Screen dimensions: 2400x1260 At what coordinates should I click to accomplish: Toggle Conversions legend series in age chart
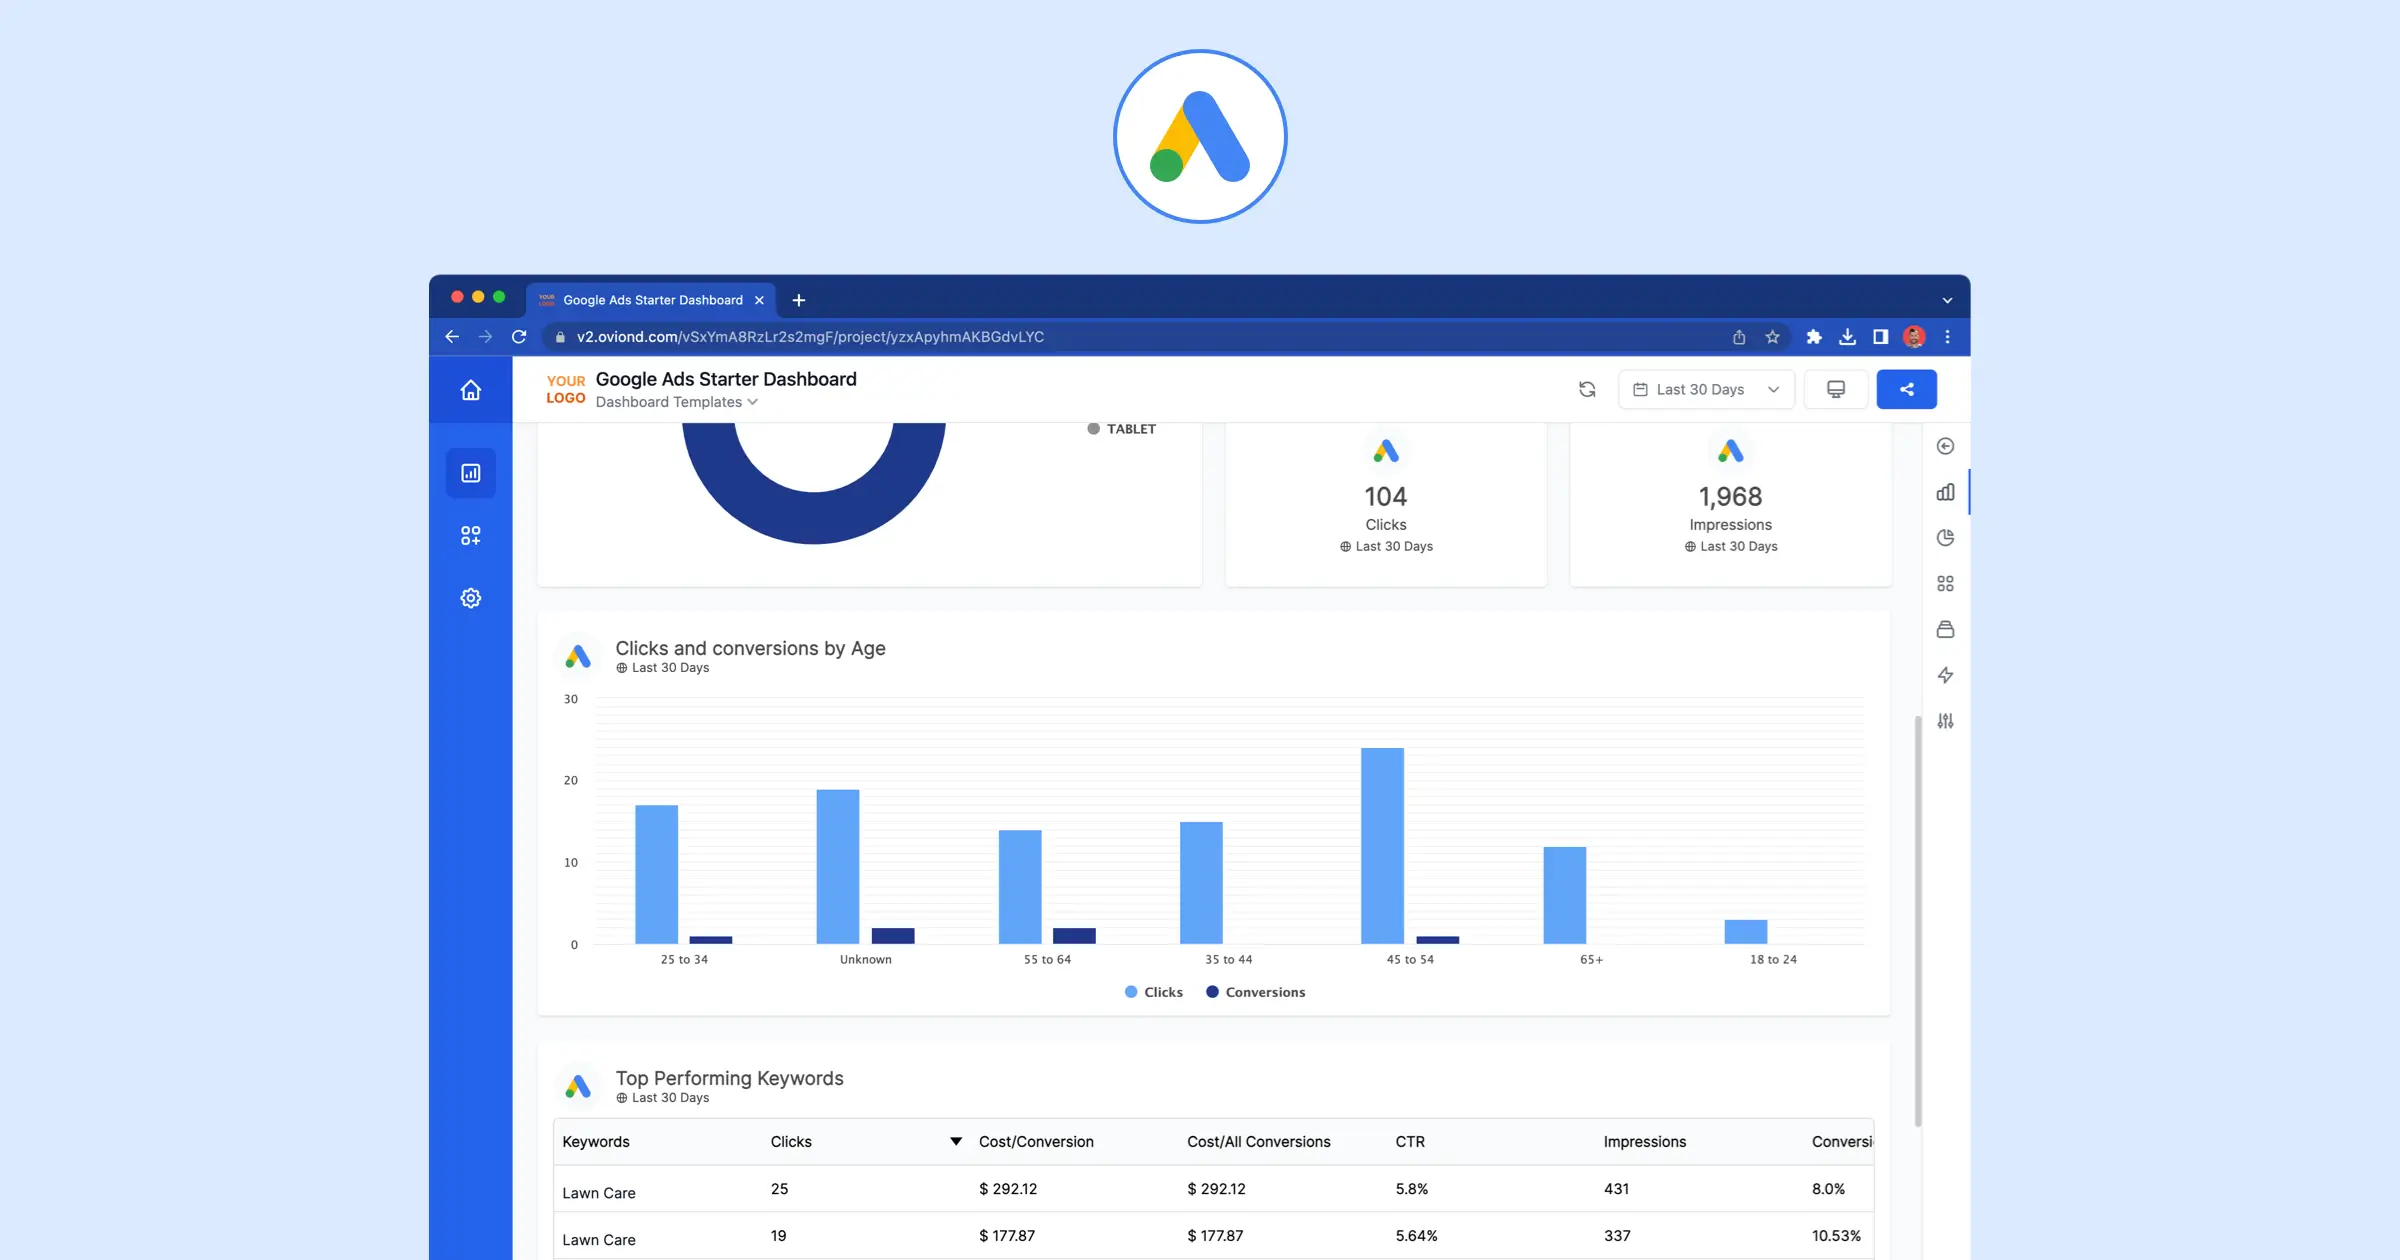(x=1255, y=992)
